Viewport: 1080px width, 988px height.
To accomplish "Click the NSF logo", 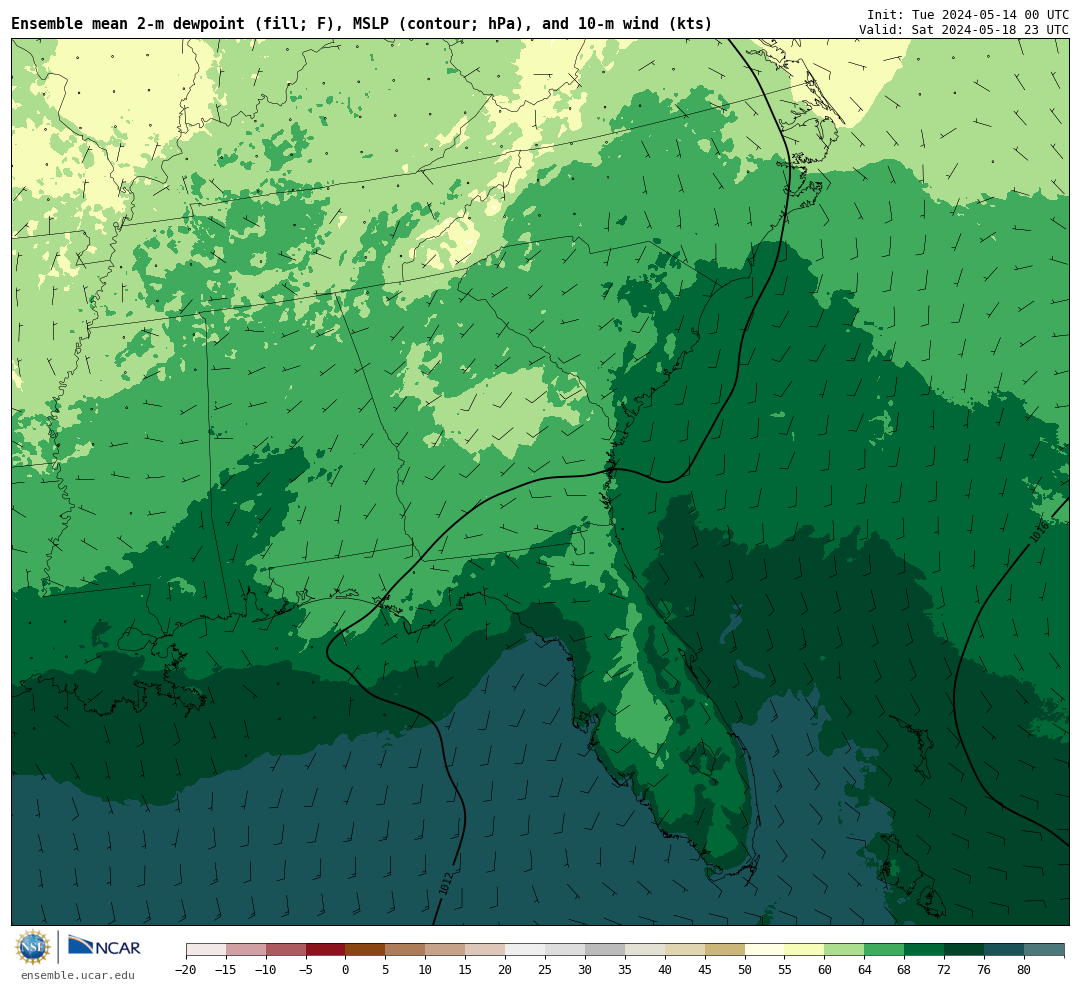I will point(33,947).
